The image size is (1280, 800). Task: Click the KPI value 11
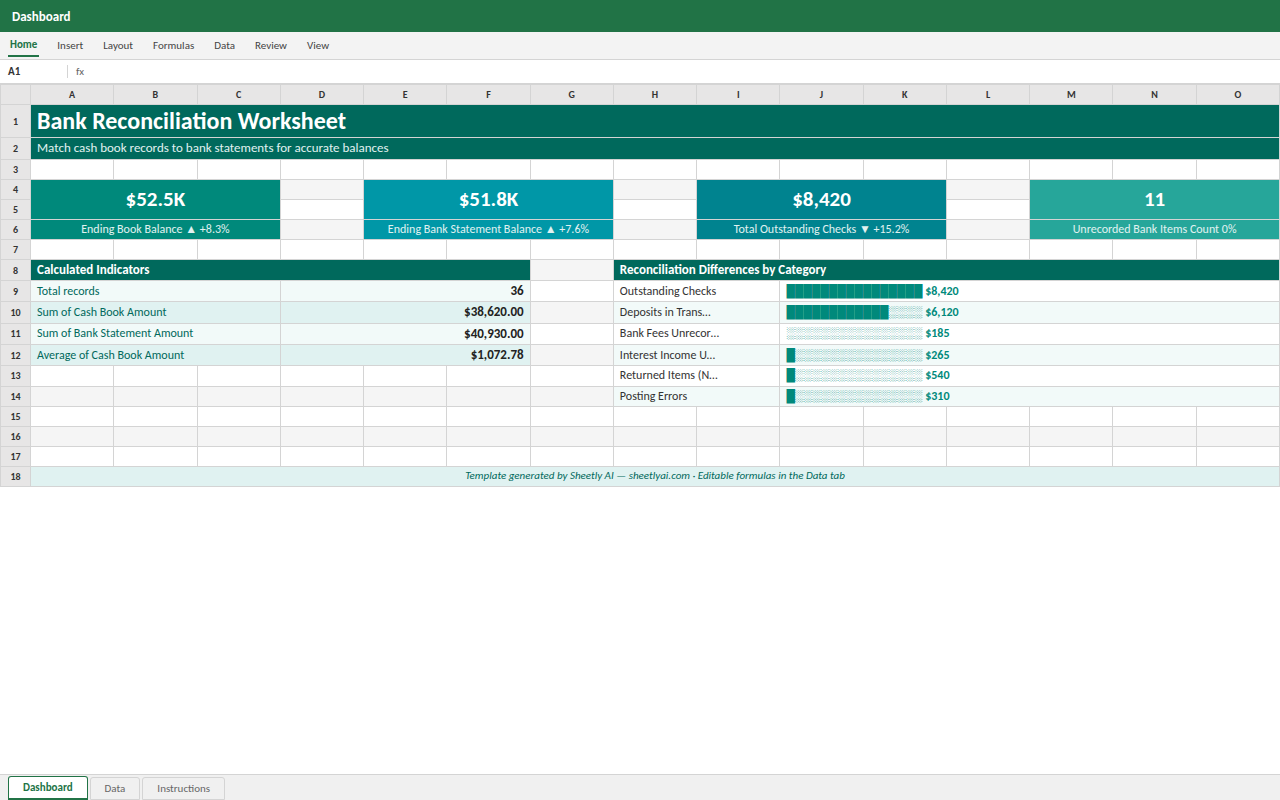(1155, 200)
